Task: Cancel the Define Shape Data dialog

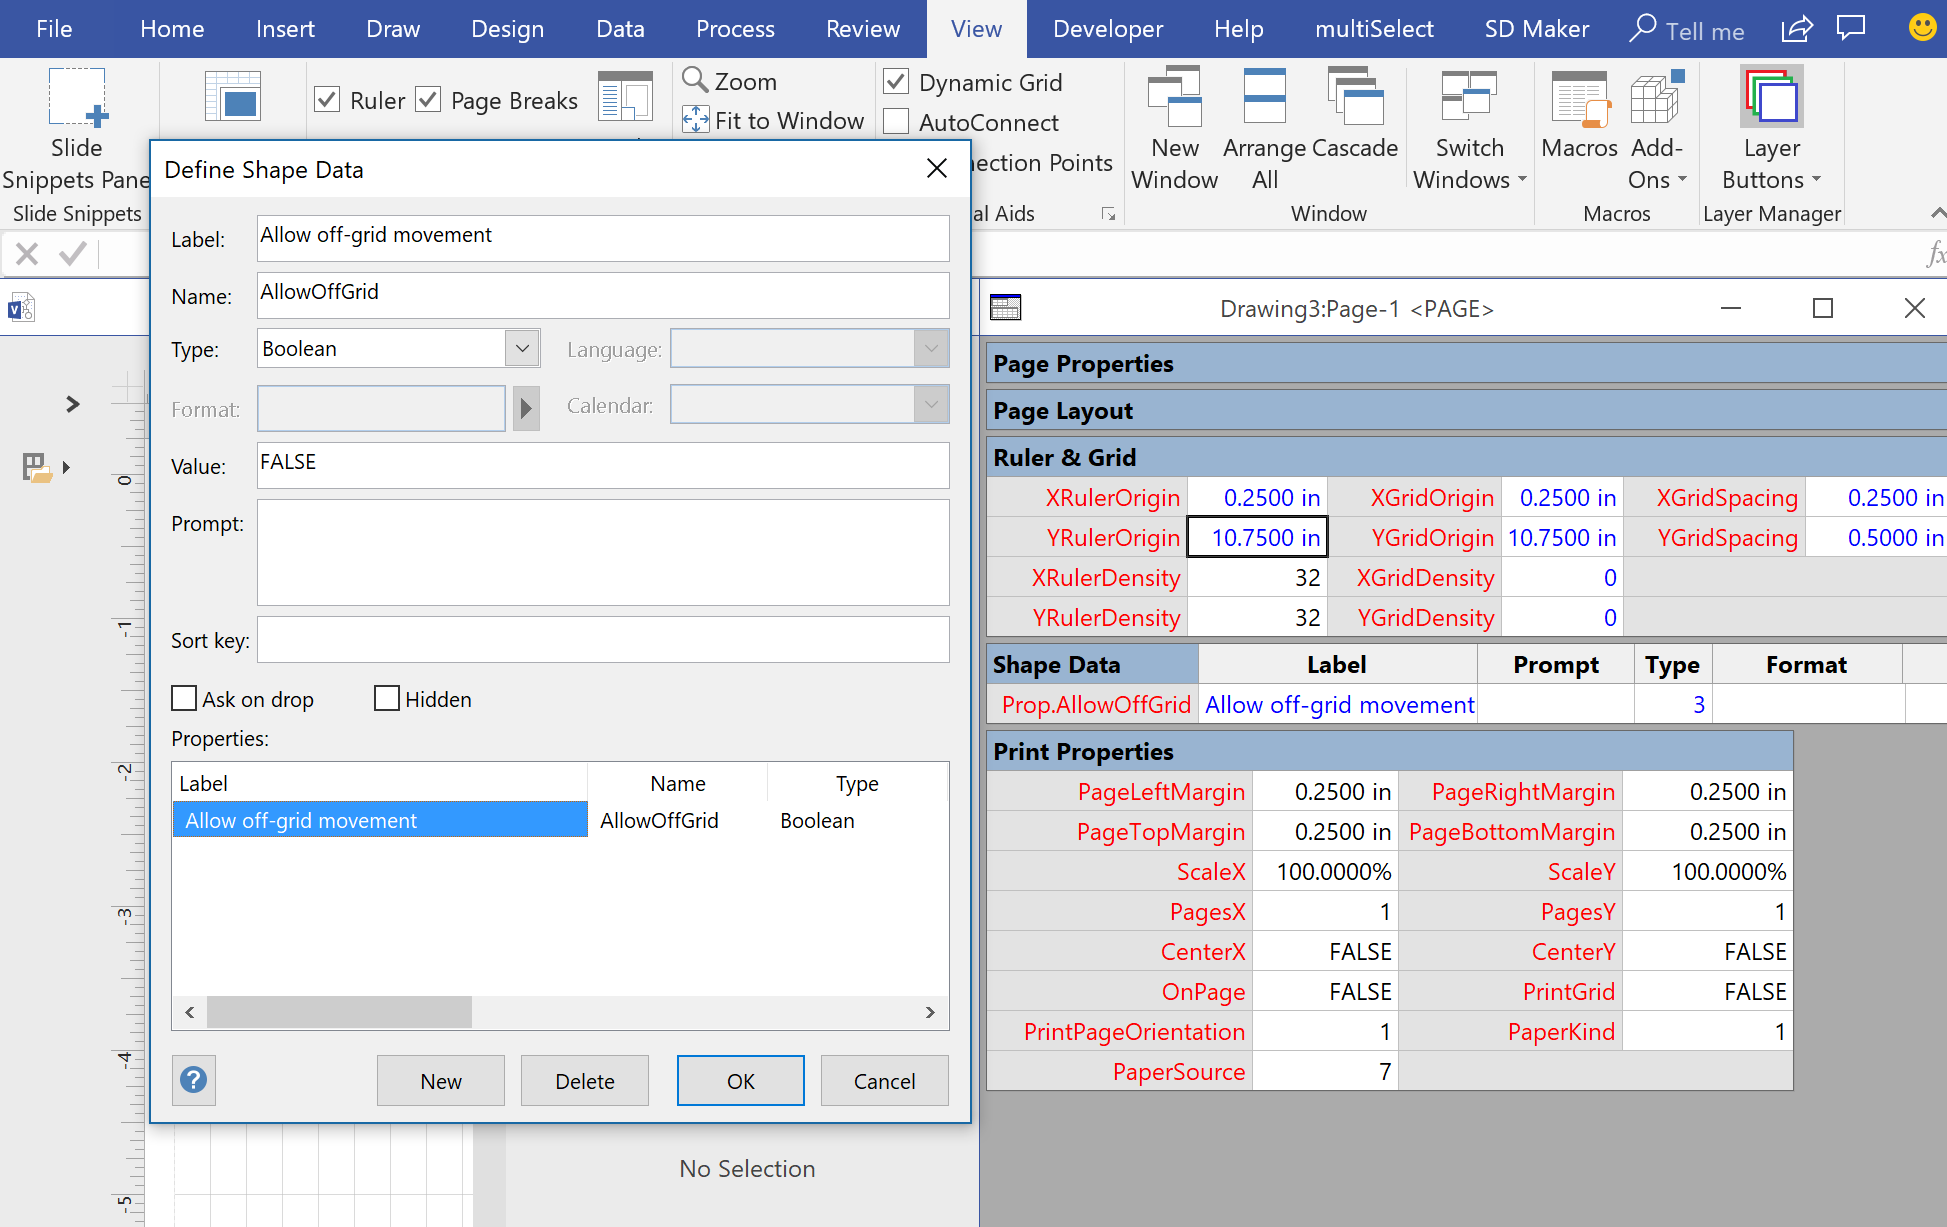Action: pos(884,1080)
